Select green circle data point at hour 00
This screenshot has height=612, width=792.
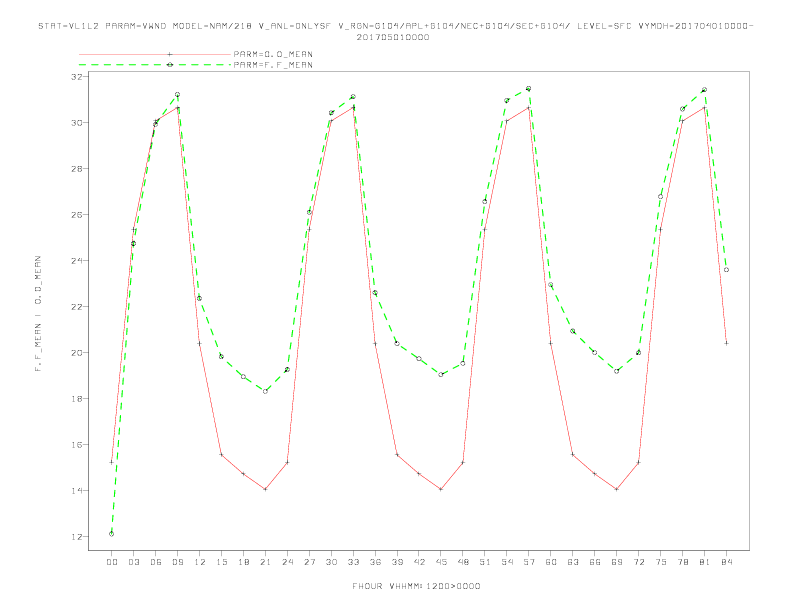[x=112, y=534]
